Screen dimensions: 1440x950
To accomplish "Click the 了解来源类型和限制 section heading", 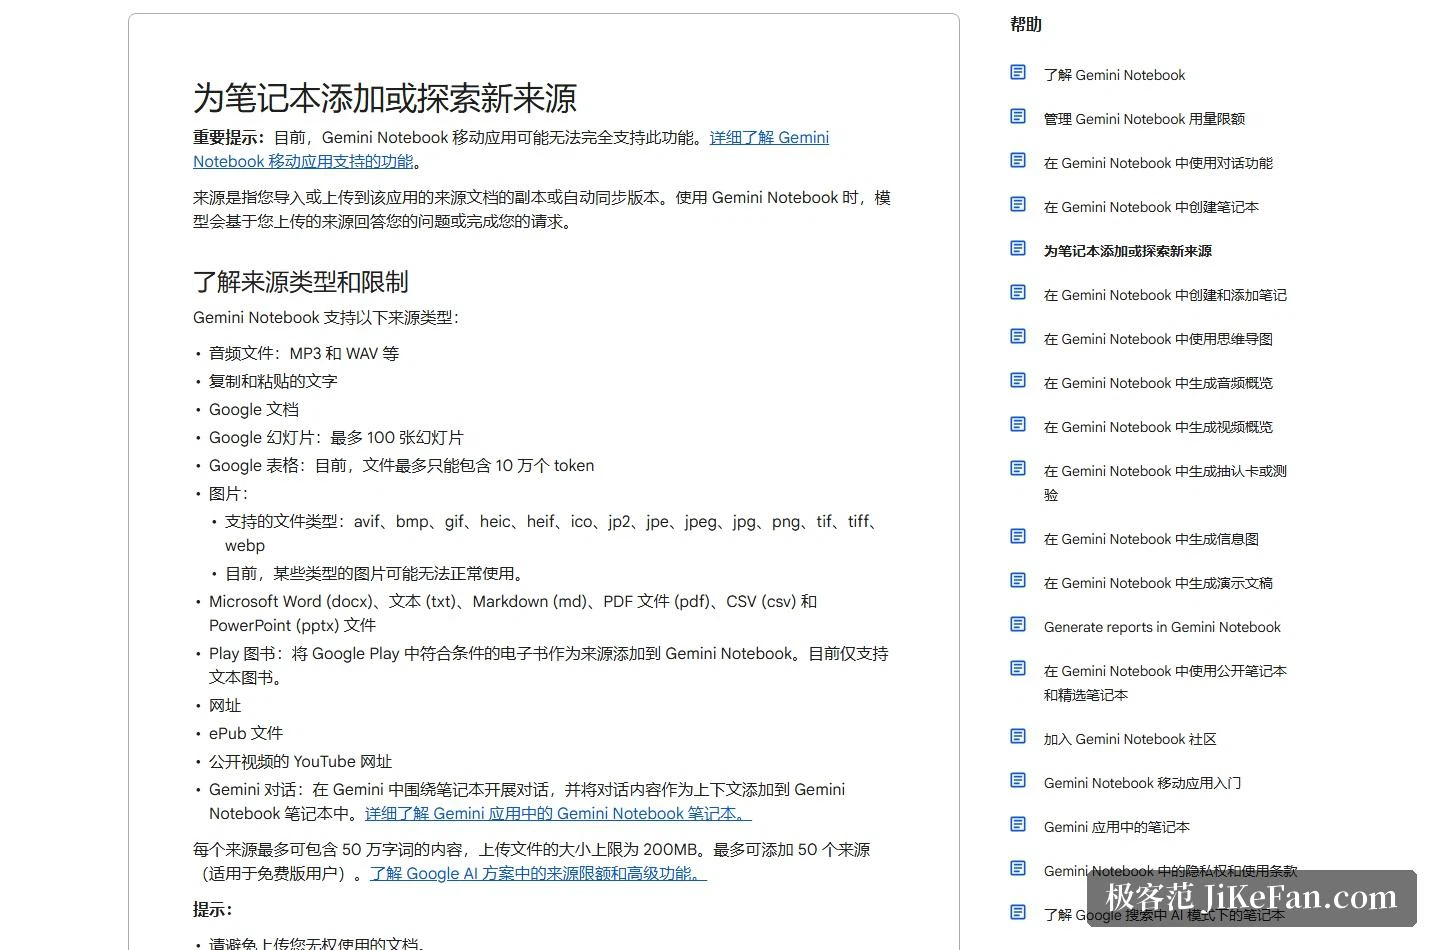I will click(x=301, y=282).
